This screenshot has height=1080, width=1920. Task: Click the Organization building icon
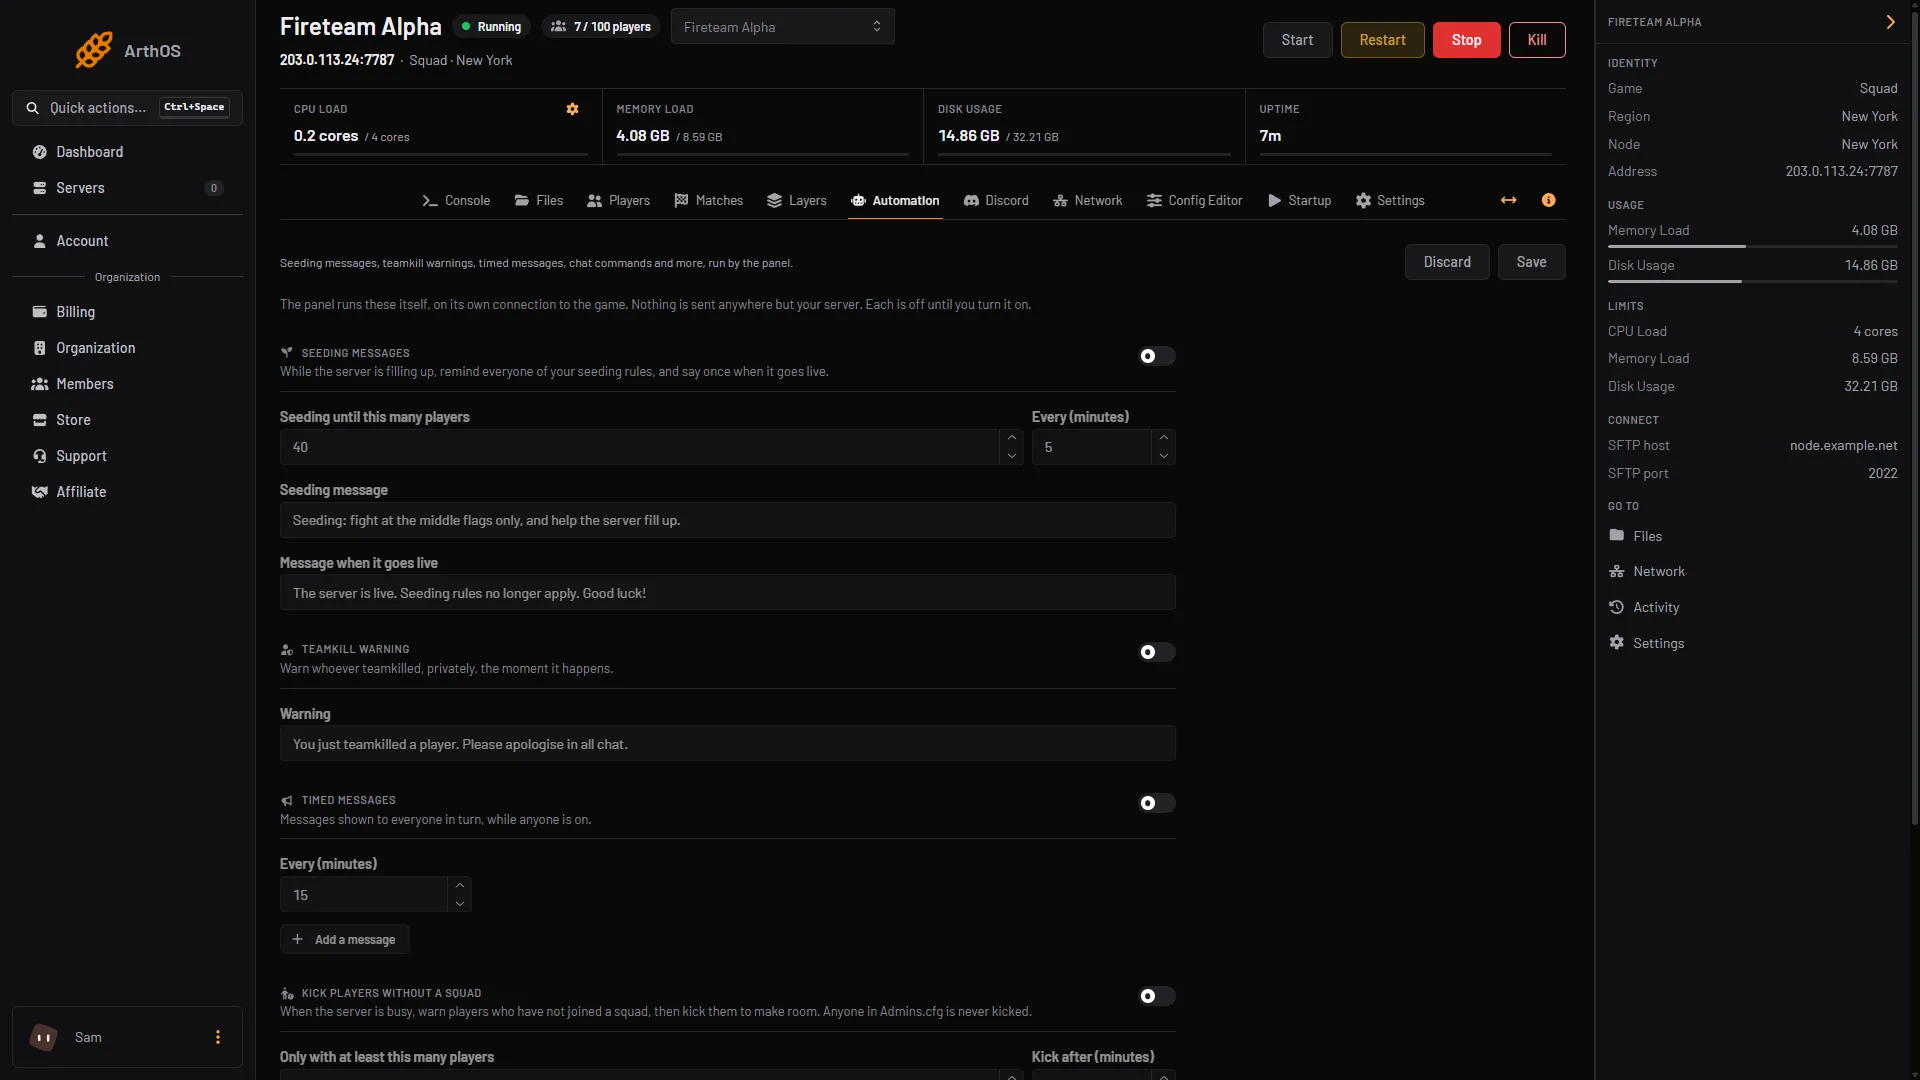40,348
